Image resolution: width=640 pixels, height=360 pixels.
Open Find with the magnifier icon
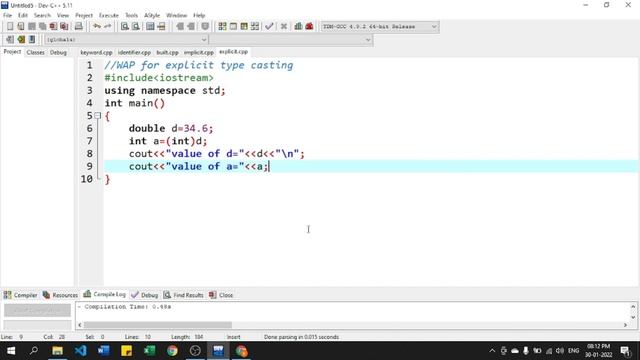(124, 27)
